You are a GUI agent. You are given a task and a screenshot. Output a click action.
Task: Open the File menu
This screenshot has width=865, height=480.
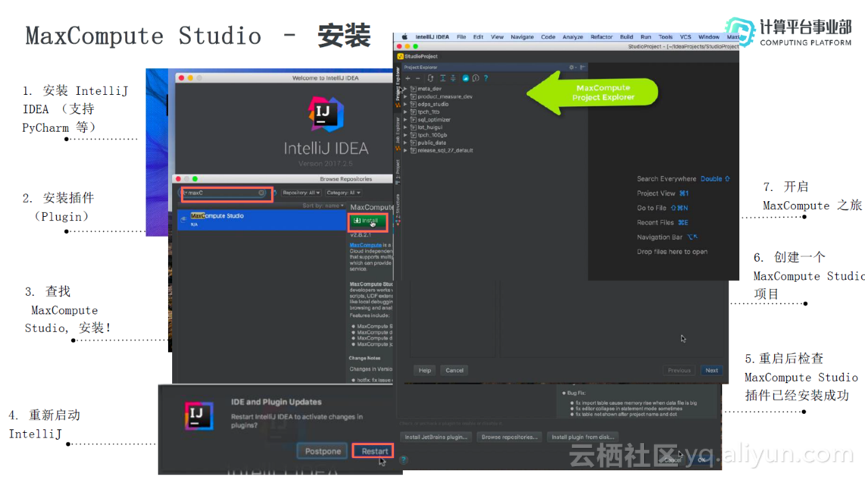point(461,37)
